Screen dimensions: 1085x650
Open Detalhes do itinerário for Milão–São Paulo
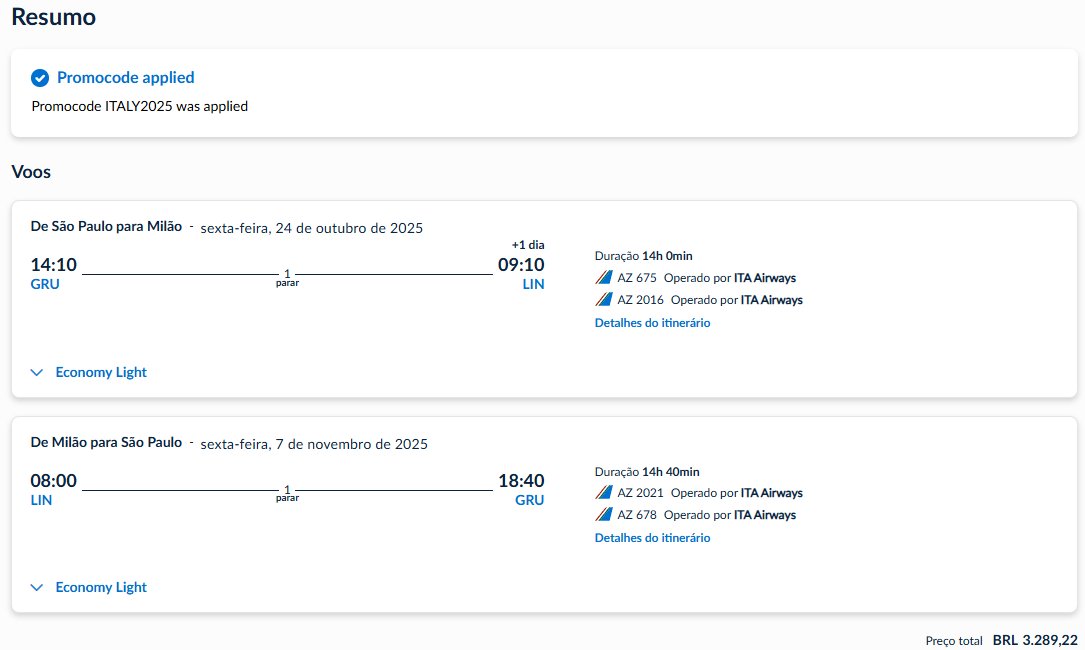click(x=653, y=538)
